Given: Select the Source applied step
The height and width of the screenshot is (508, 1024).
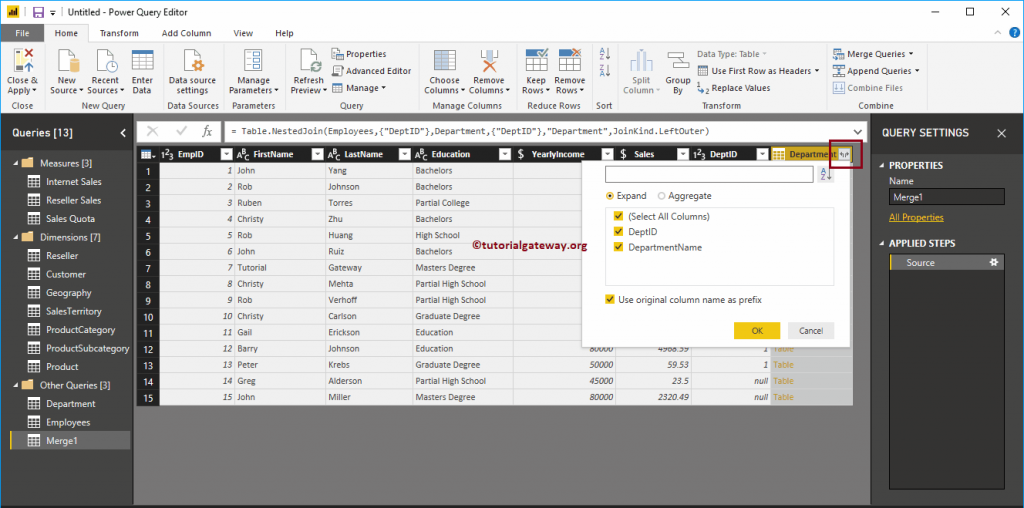Looking at the screenshot, I should (x=946, y=262).
